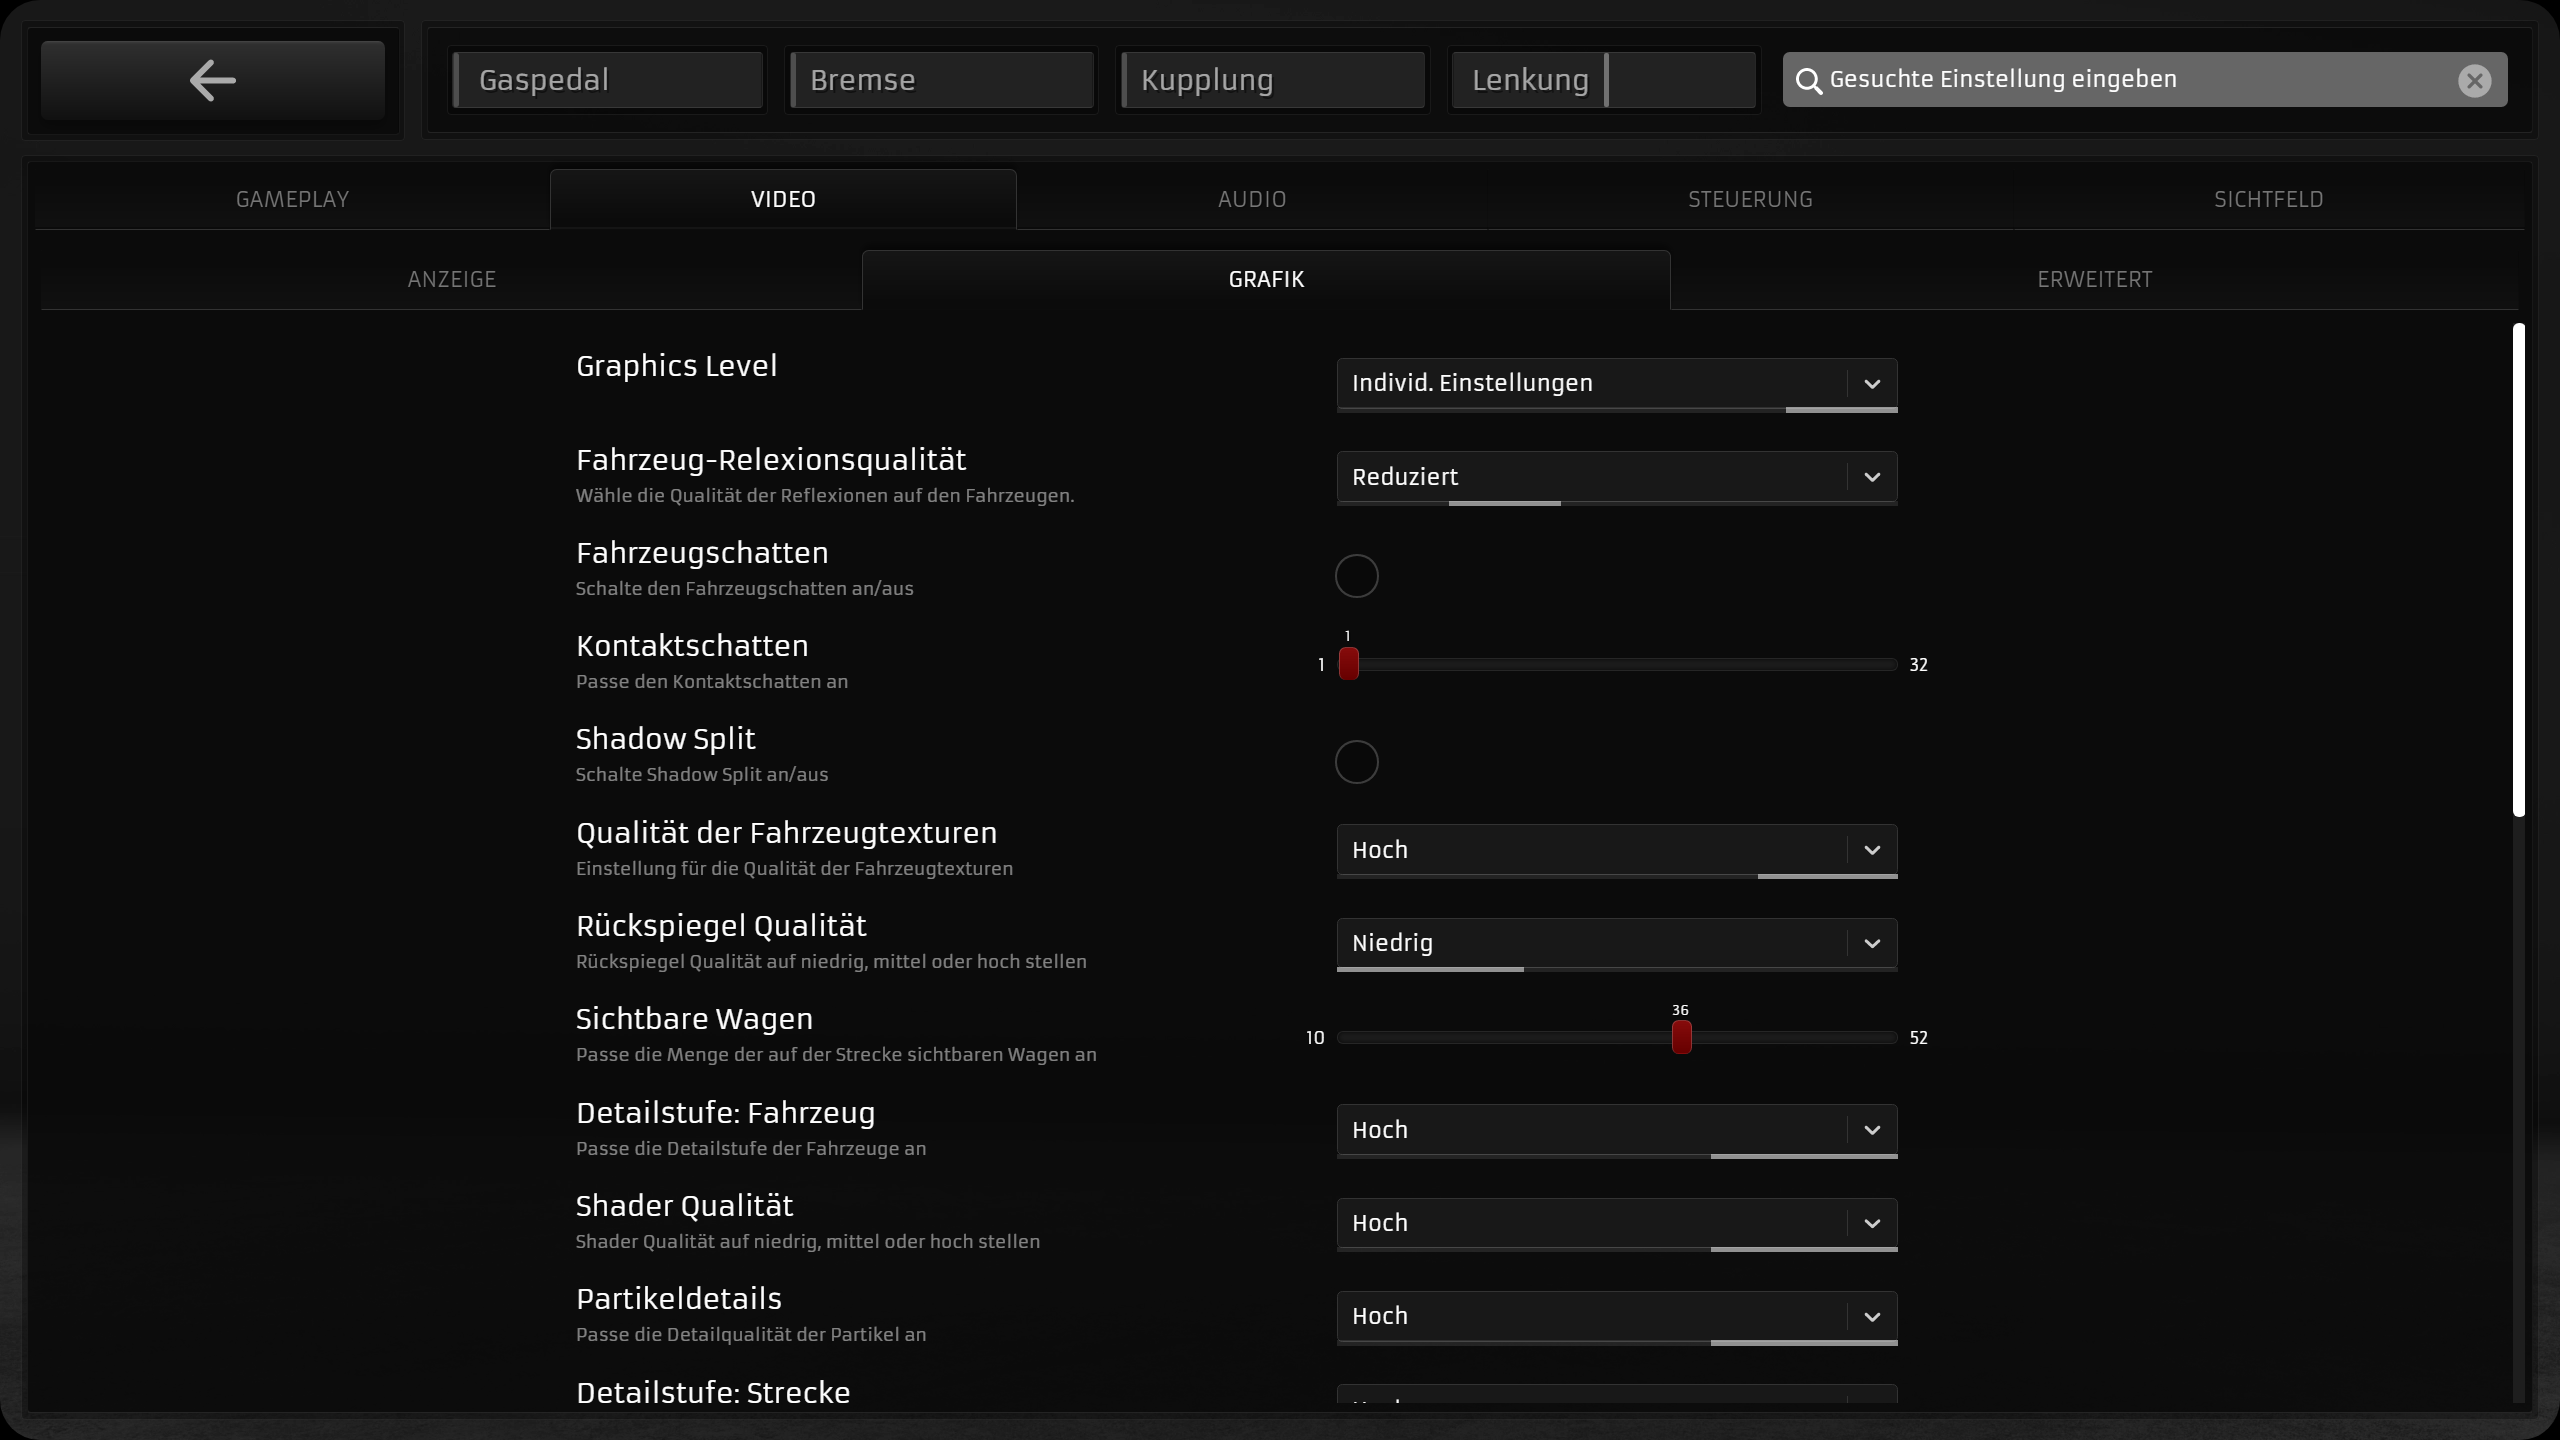2560x1440 pixels.
Task: Switch to the AUDIO tab
Action: 1251,199
